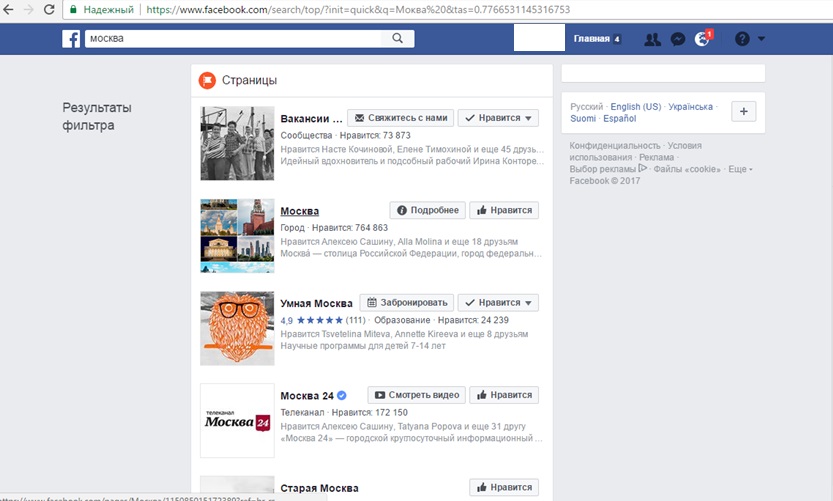The width and height of the screenshot is (833, 501).
Task: Click the Страницы section heading
Action: (x=249, y=80)
